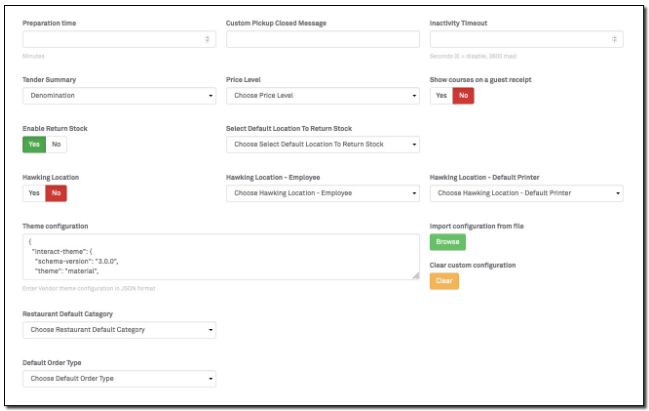Click inside the Theme configuration JSON textarea
The image size is (649, 411).
[220, 257]
